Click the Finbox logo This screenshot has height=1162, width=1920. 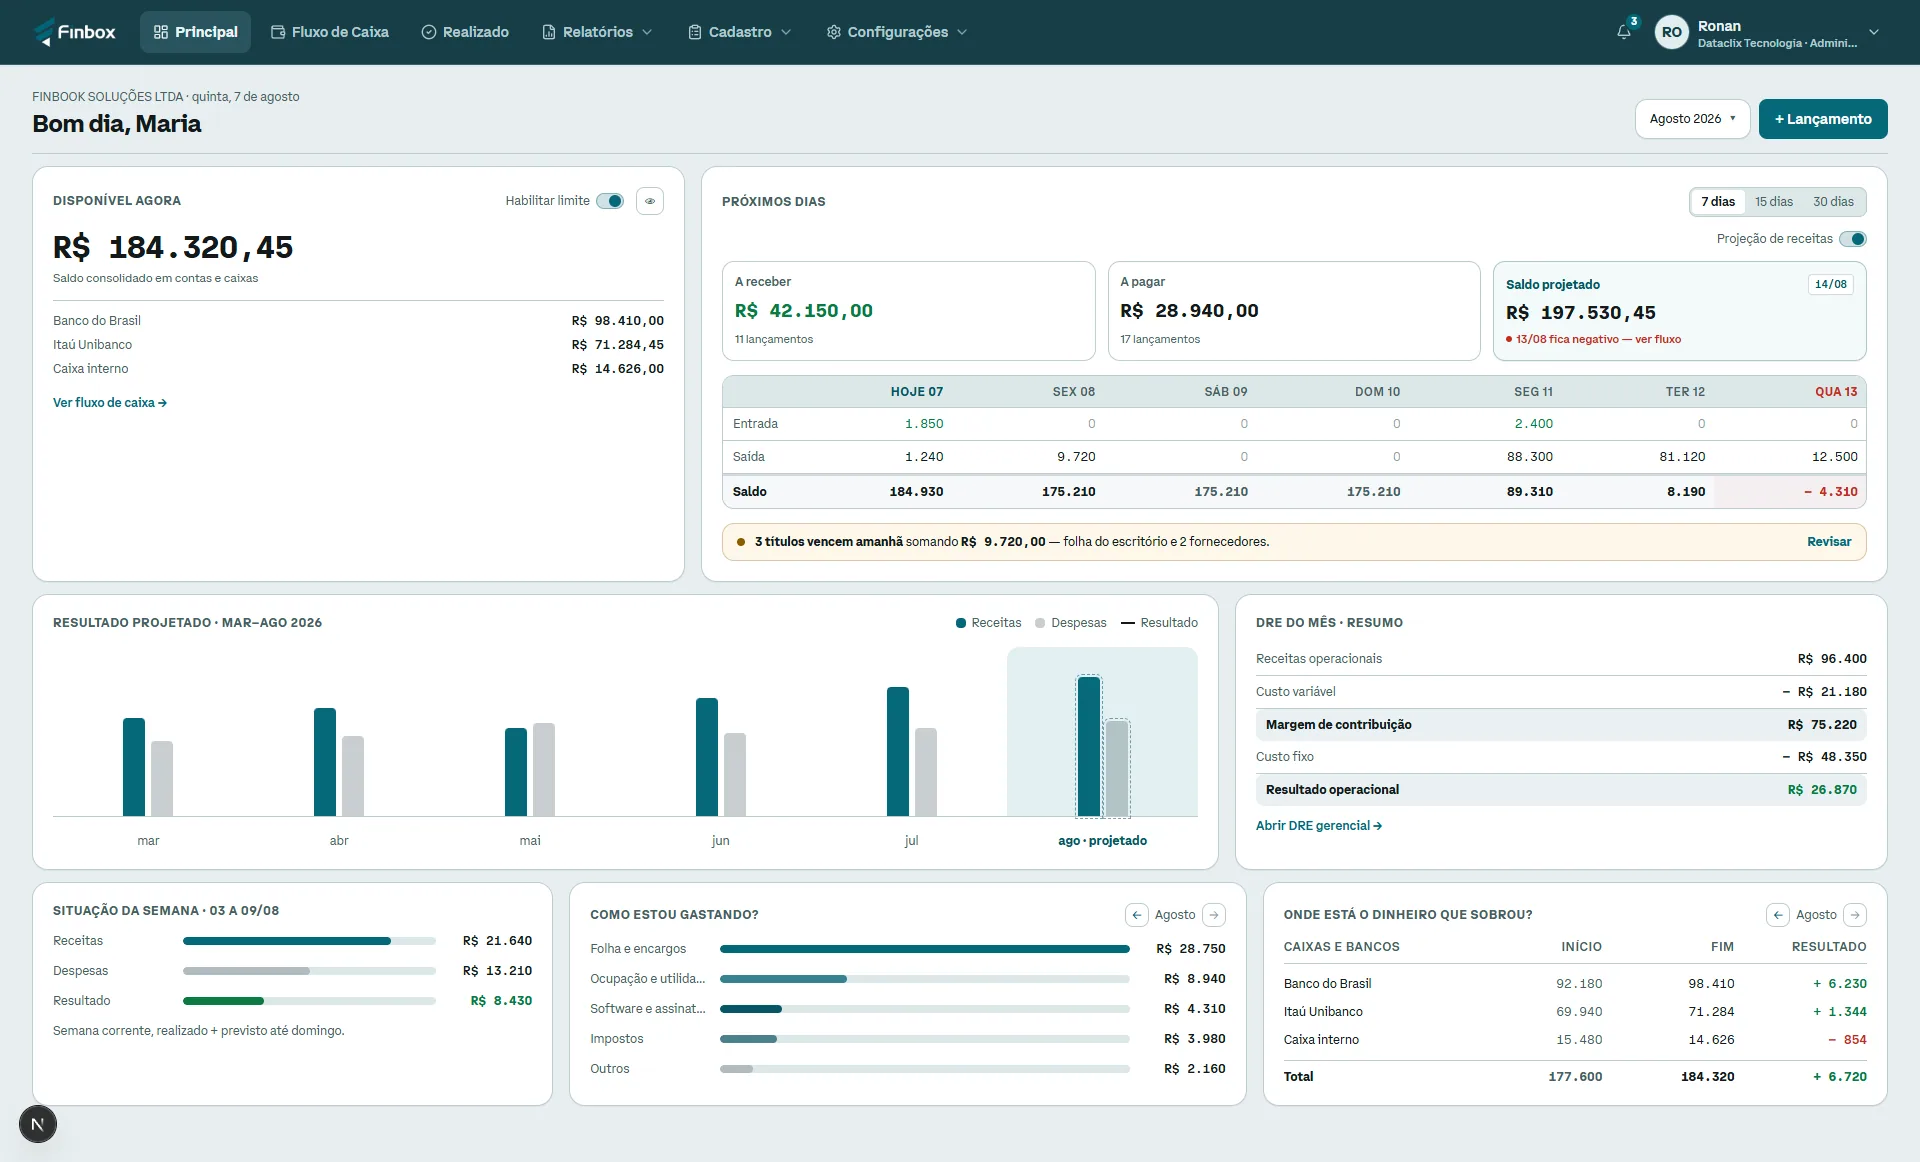[x=75, y=32]
